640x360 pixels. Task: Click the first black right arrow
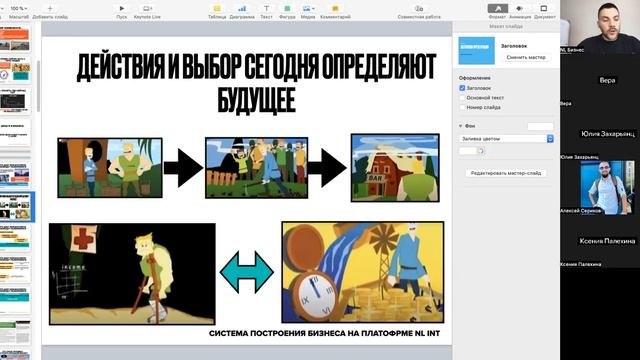(183, 168)
